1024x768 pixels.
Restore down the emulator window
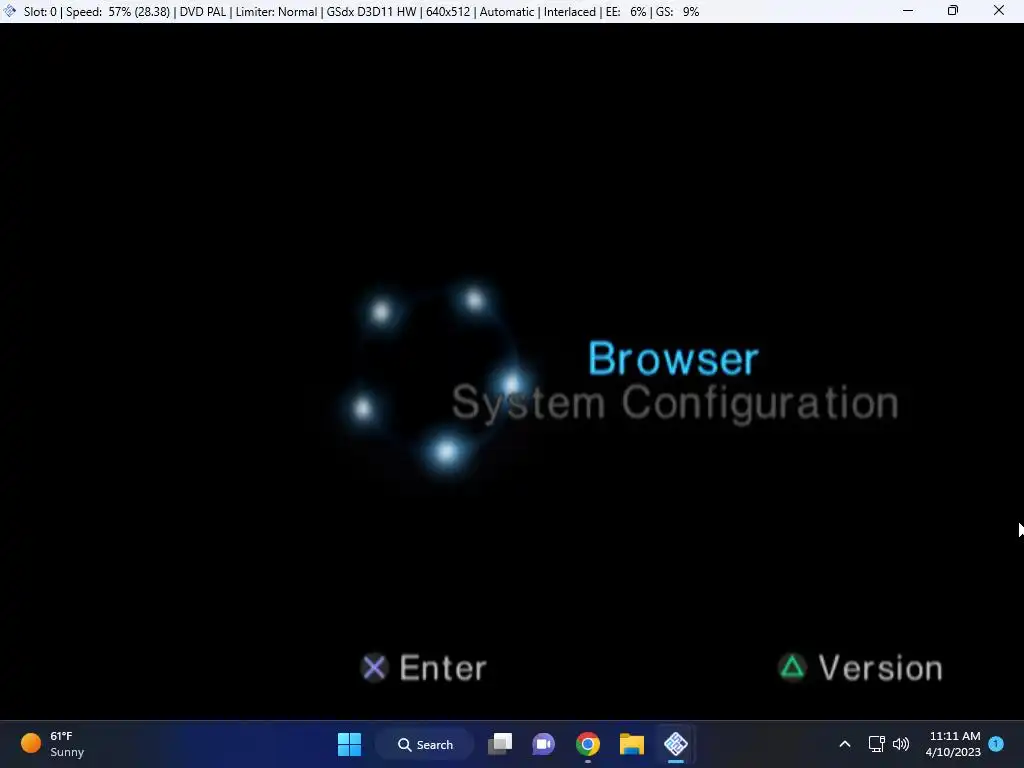pyautogui.click(x=953, y=11)
